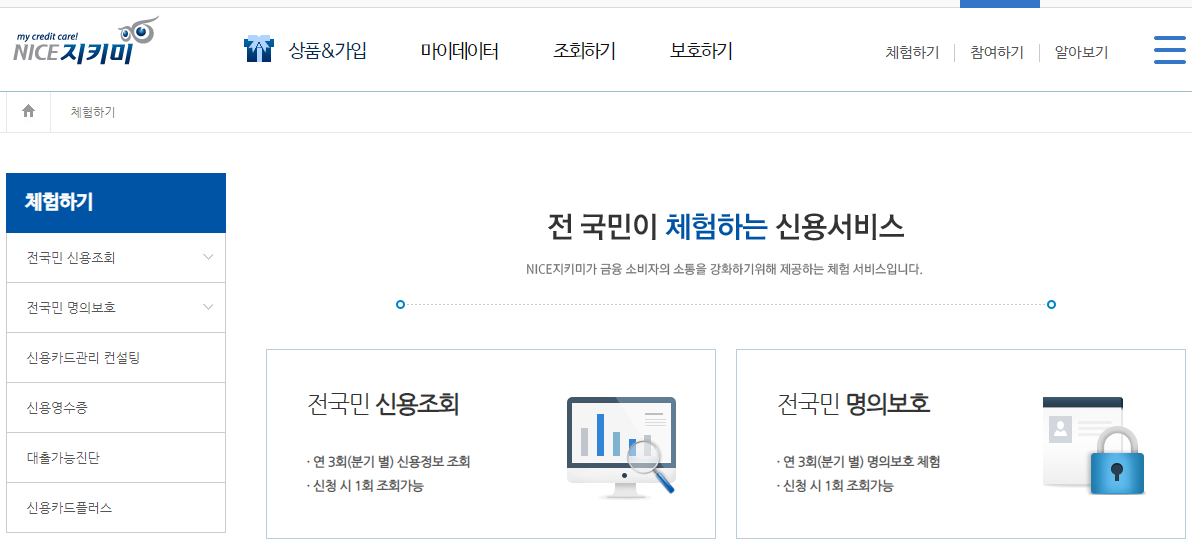This screenshot has height=544, width=1192.
Task: Click the 전국민 신용조회 card title
Action: coord(383,404)
